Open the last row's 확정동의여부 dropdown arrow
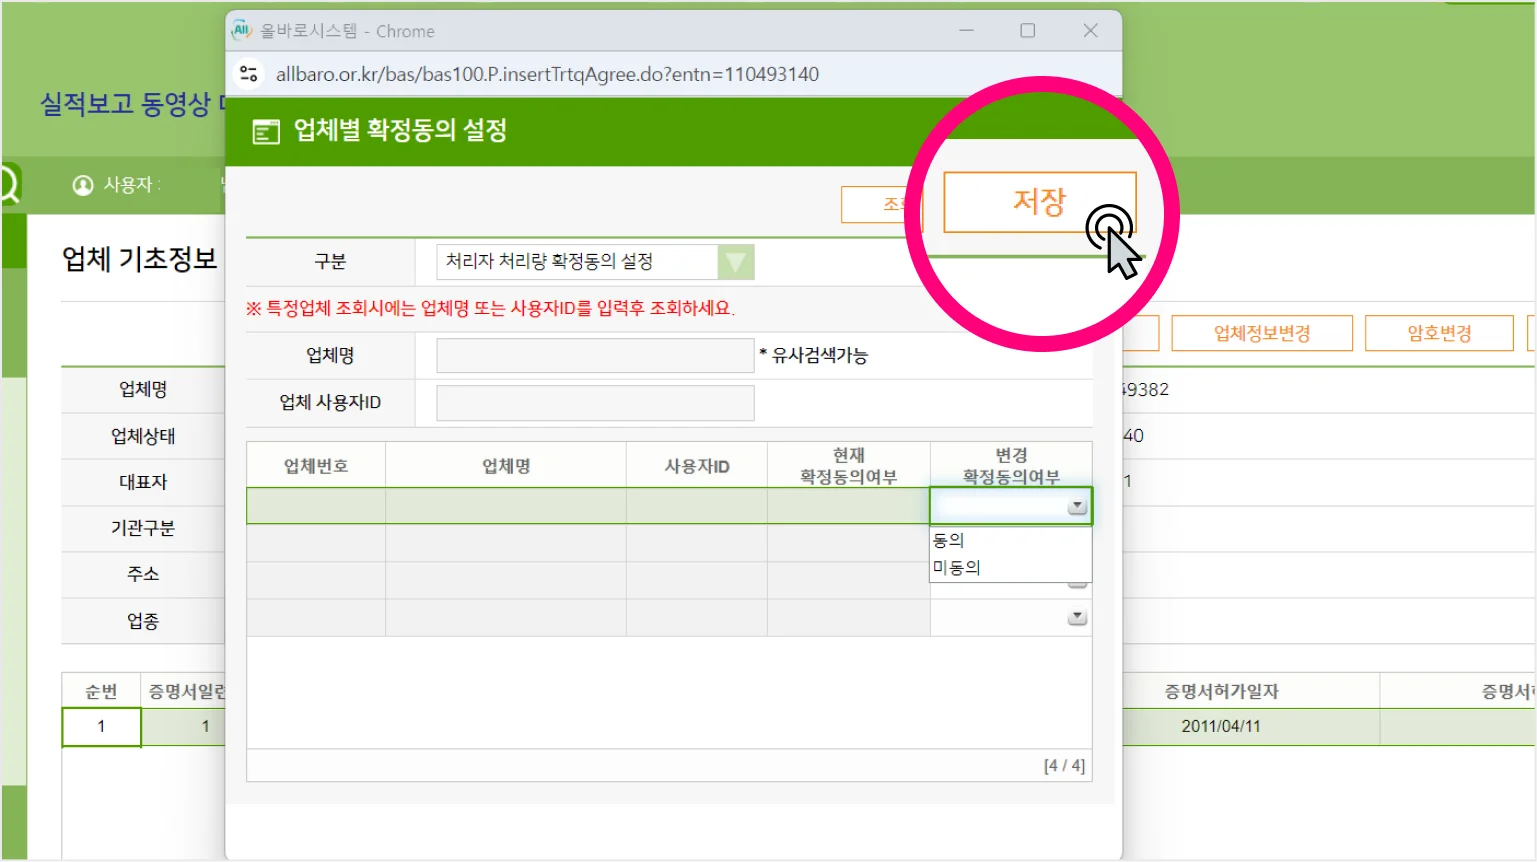1537x862 pixels. [x=1077, y=618]
